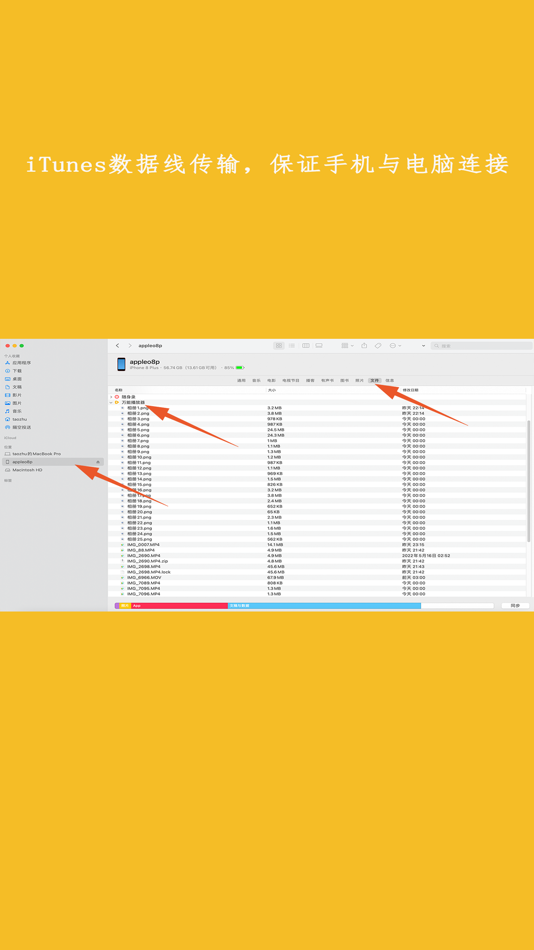Click the red App storage bar segment

coord(179,605)
